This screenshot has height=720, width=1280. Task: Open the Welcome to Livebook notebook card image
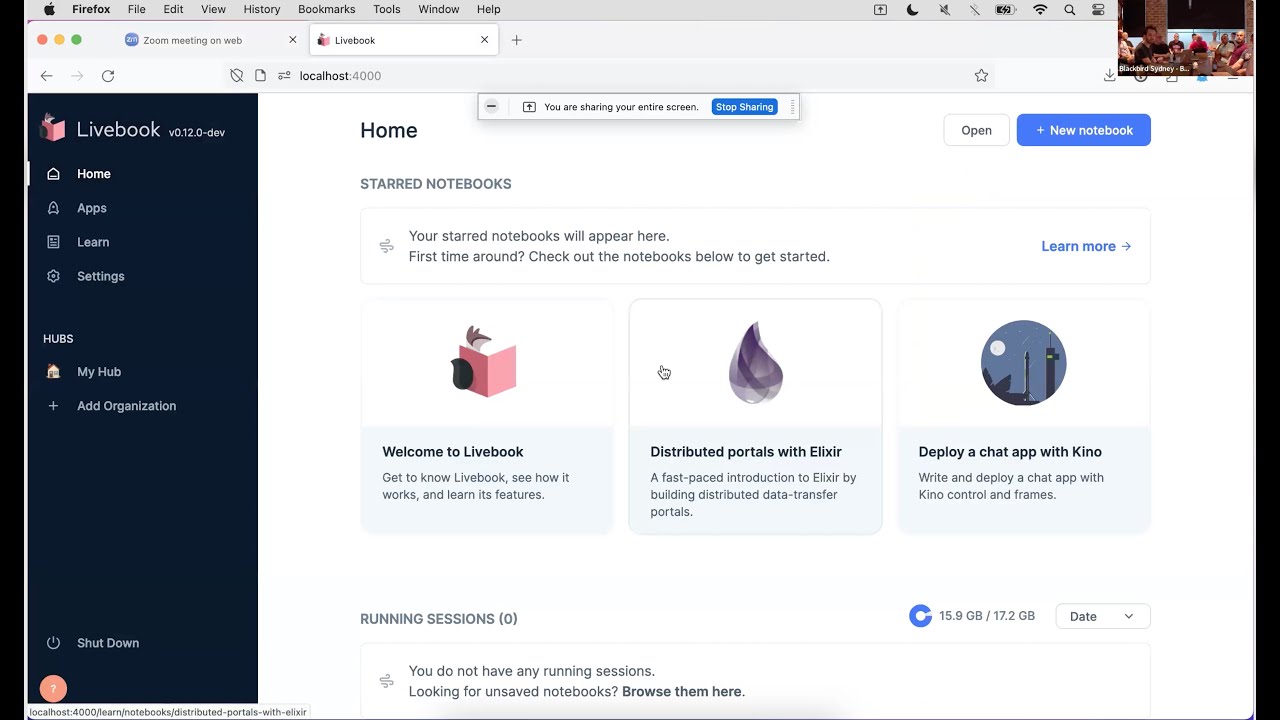pos(487,362)
